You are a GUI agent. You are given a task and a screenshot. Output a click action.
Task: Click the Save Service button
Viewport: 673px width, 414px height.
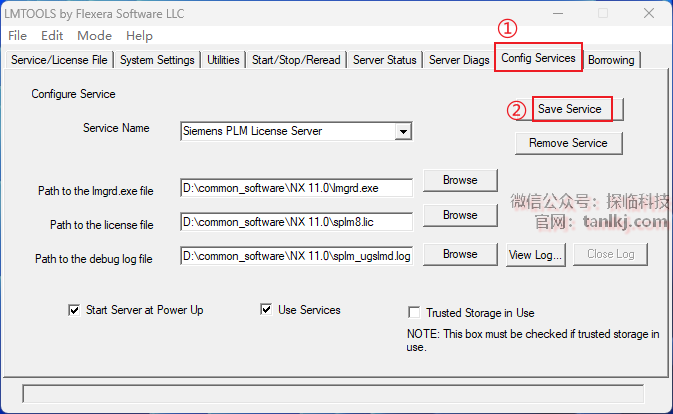point(570,109)
